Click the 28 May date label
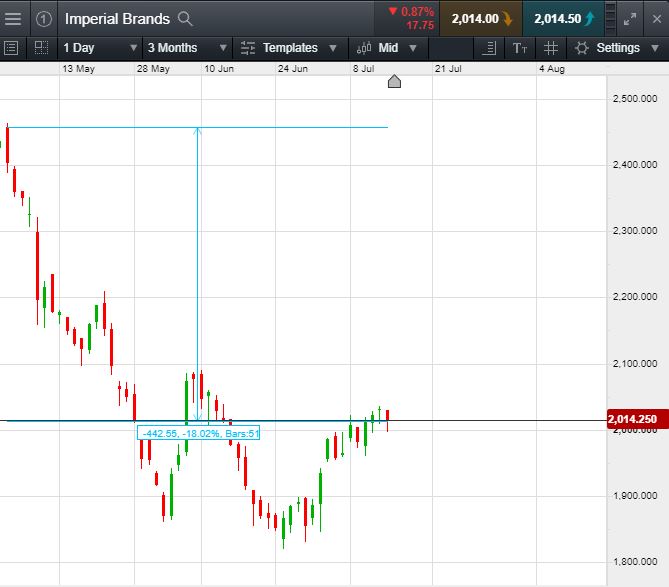This screenshot has width=669, height=587. click(x=153, y=69)
